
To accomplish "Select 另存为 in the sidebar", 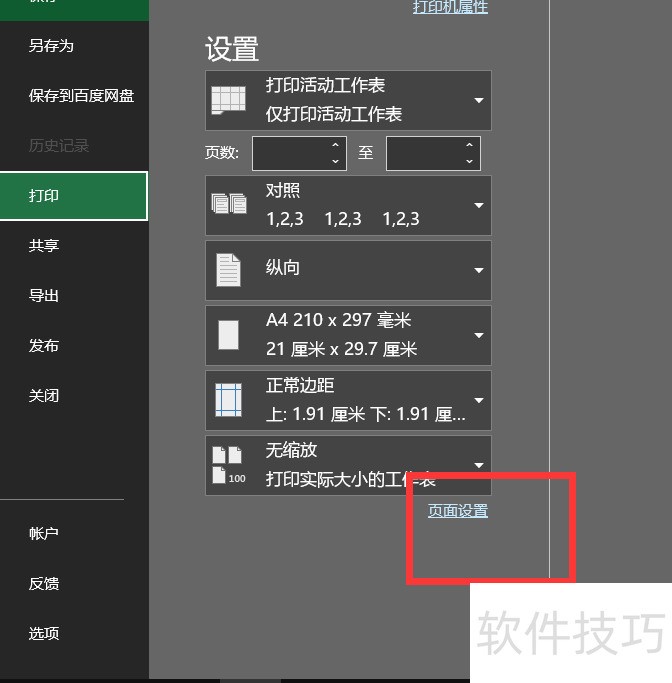I will (74, 46).
